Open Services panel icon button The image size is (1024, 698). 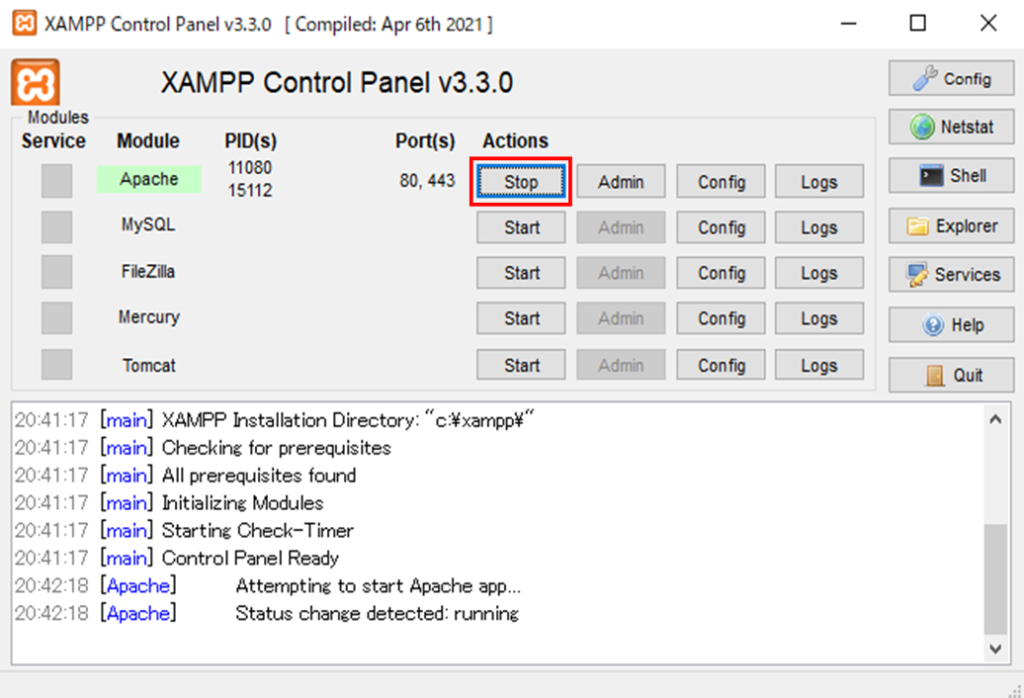click(951, 275)
